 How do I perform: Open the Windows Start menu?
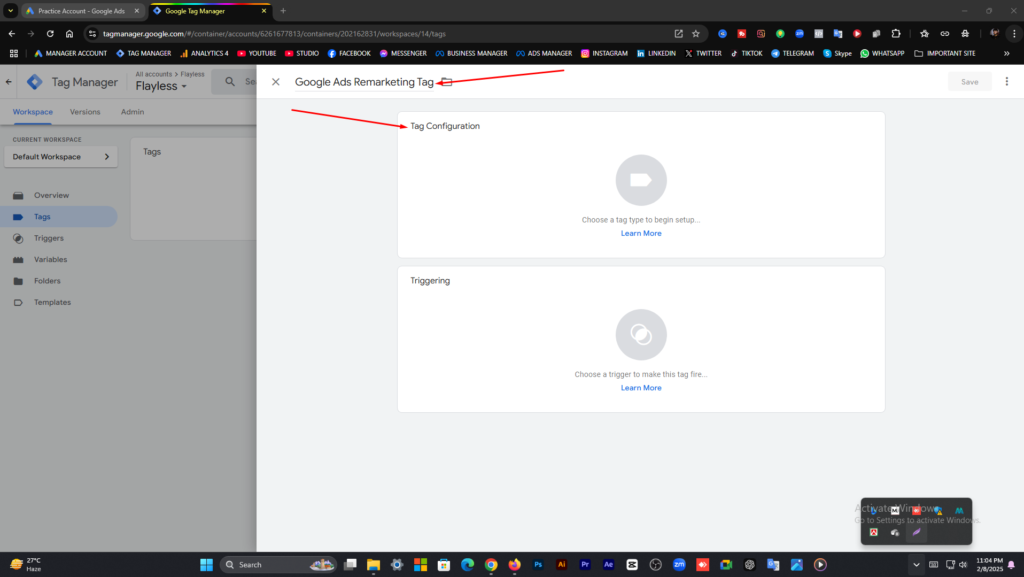[206, 565]
